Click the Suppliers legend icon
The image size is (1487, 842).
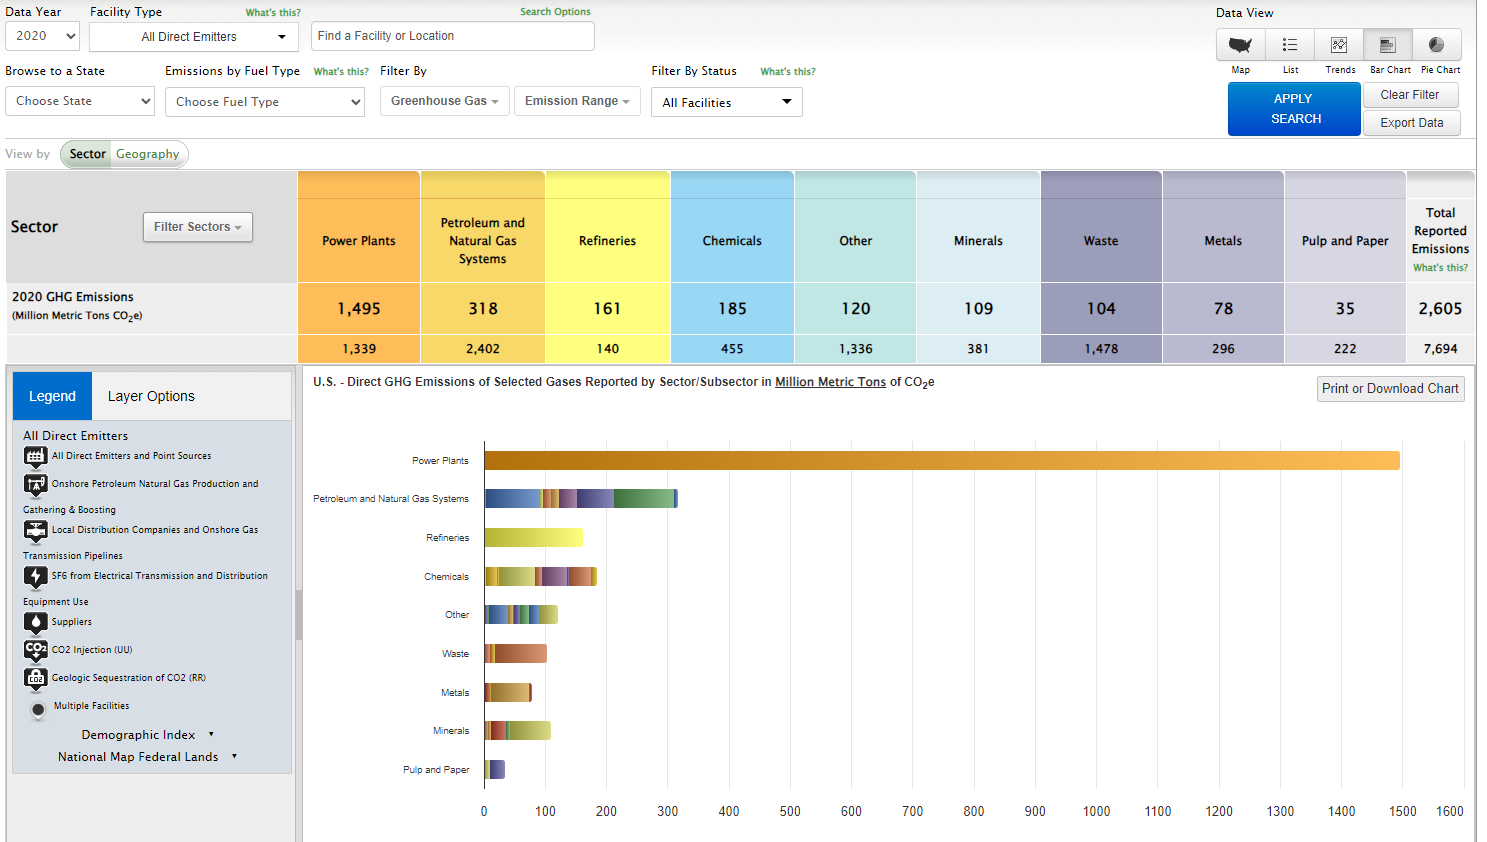pos(36,622)
